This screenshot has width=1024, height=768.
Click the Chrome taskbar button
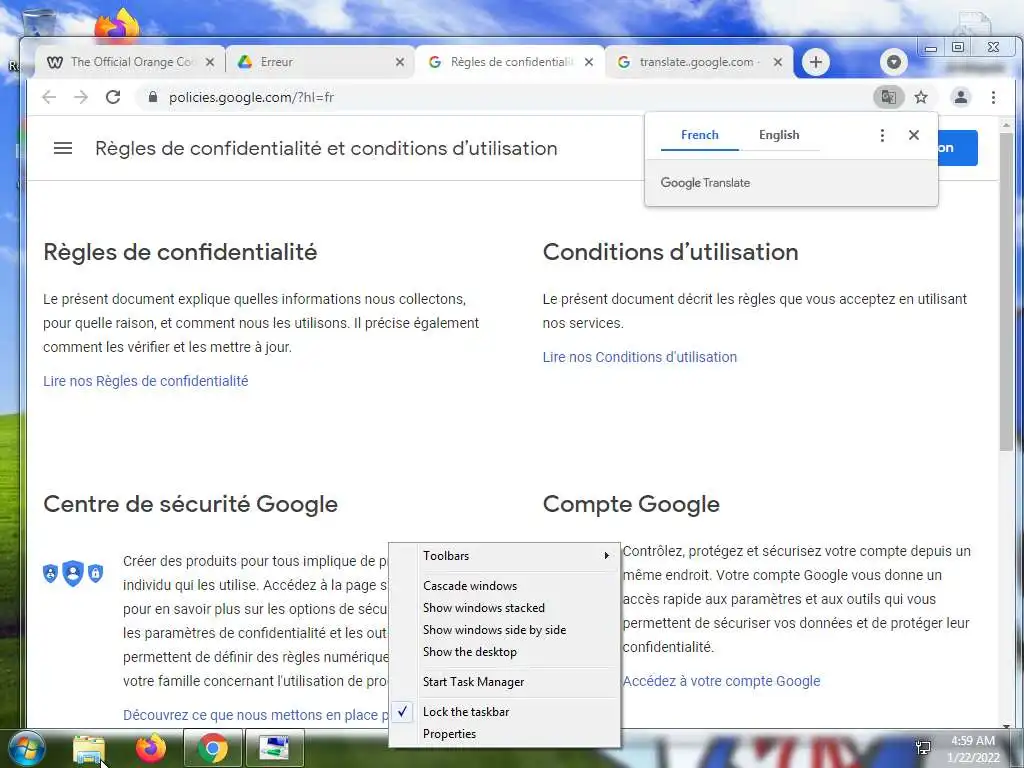tap(213, 748)
